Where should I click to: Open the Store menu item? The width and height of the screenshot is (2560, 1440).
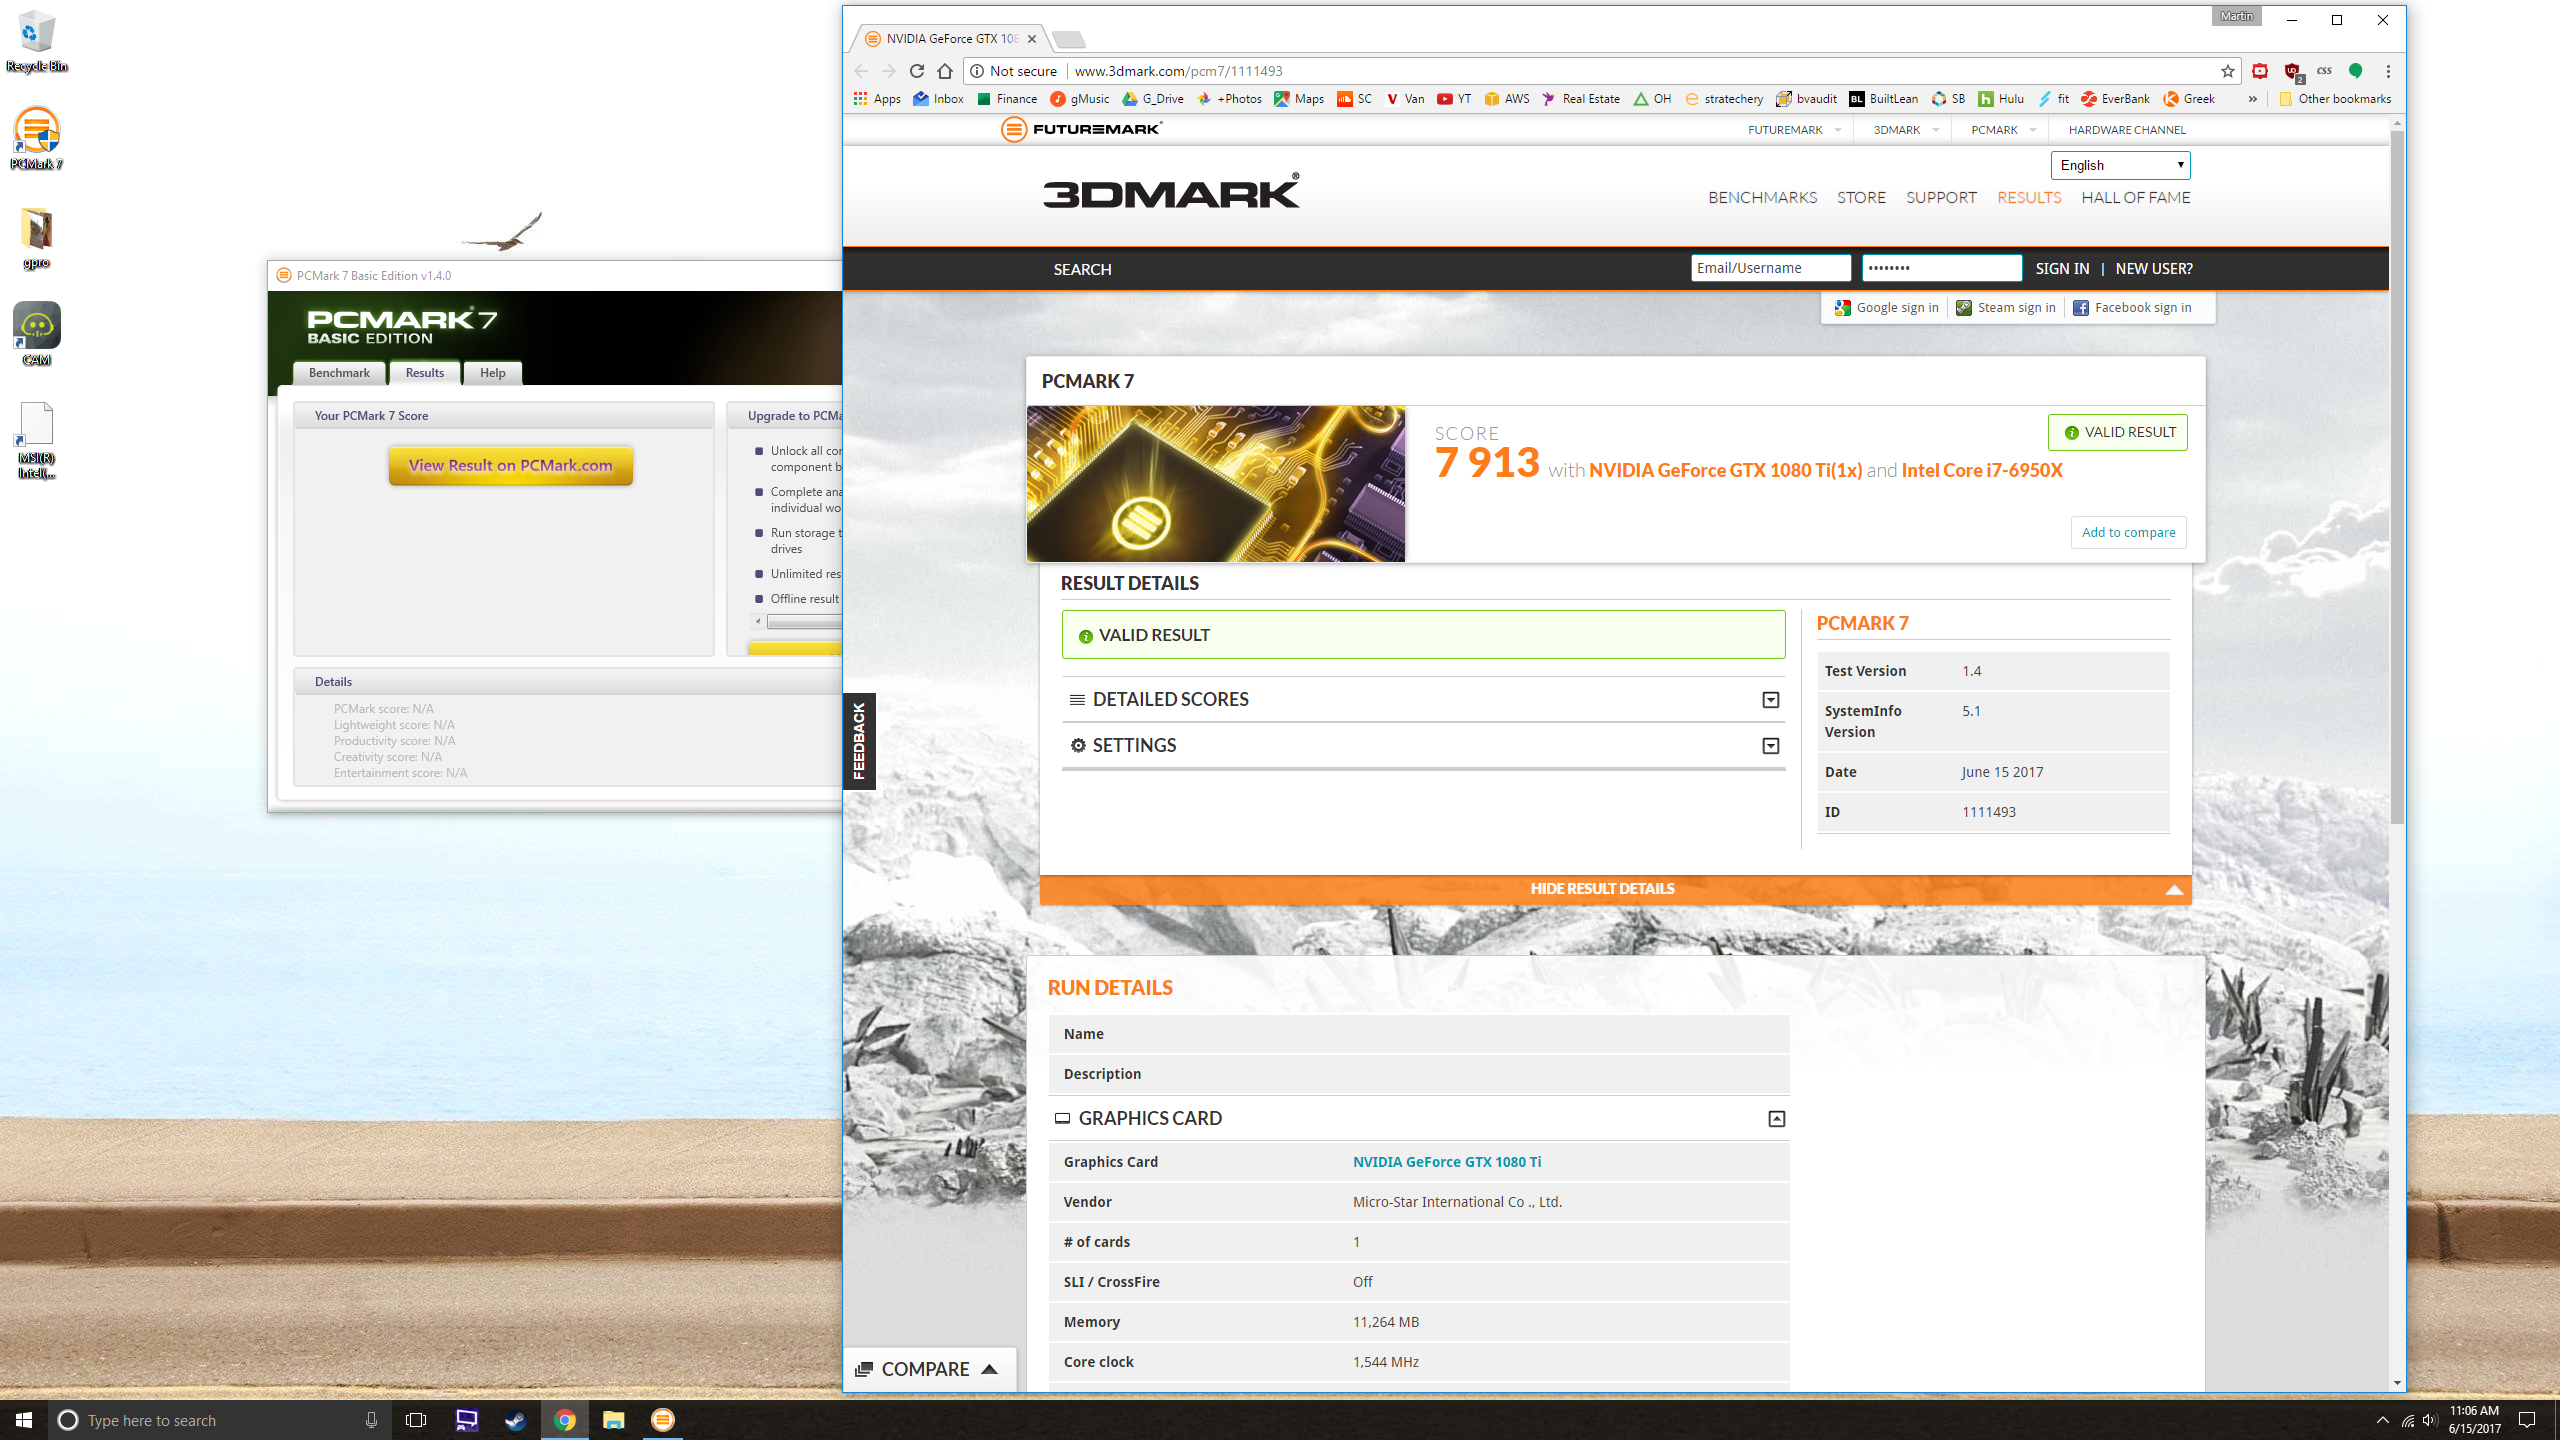(1861, 198)
